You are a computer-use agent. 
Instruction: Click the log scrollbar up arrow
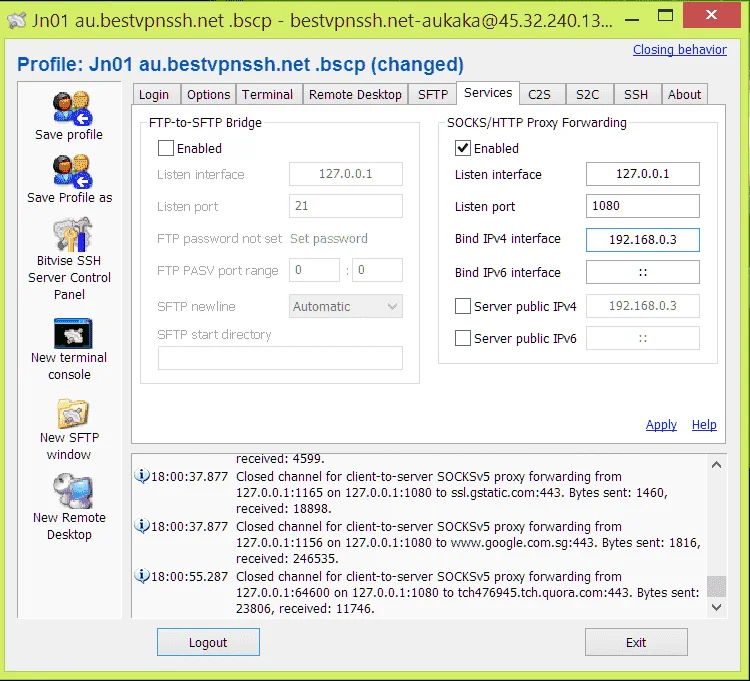[716, 465]
